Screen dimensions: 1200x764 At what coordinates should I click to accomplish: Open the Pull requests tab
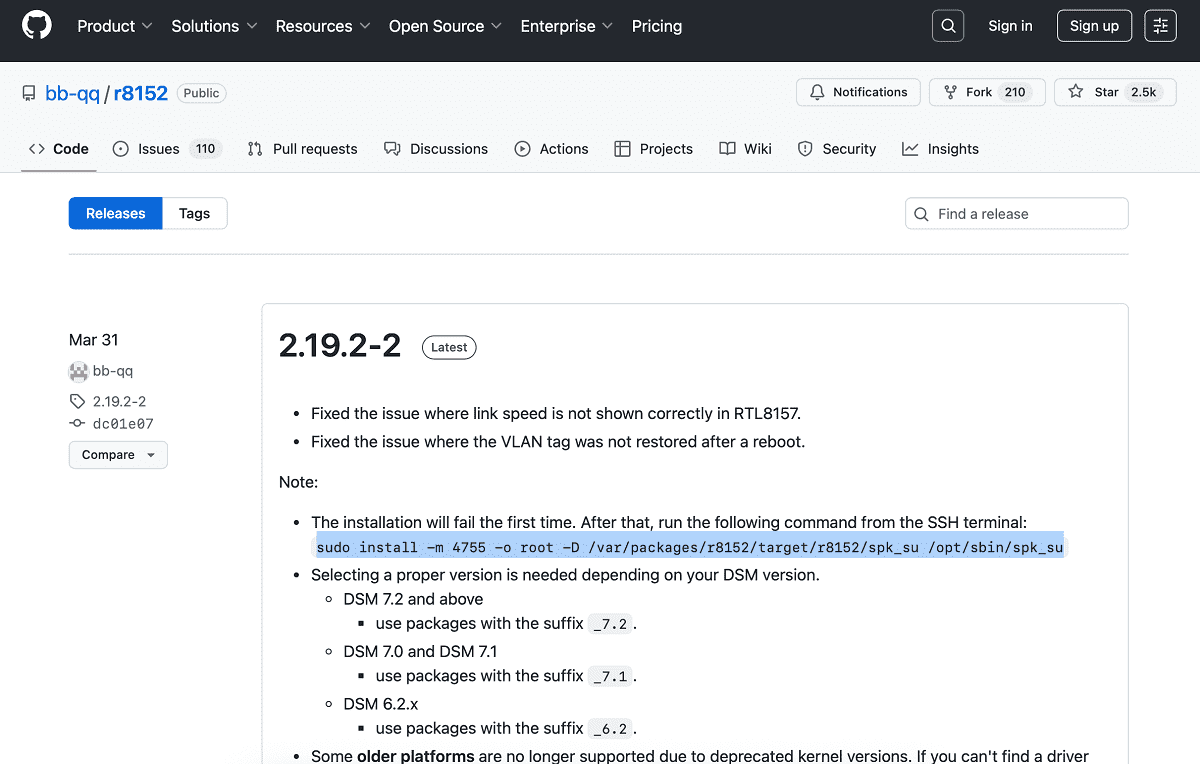coord(302,149)
